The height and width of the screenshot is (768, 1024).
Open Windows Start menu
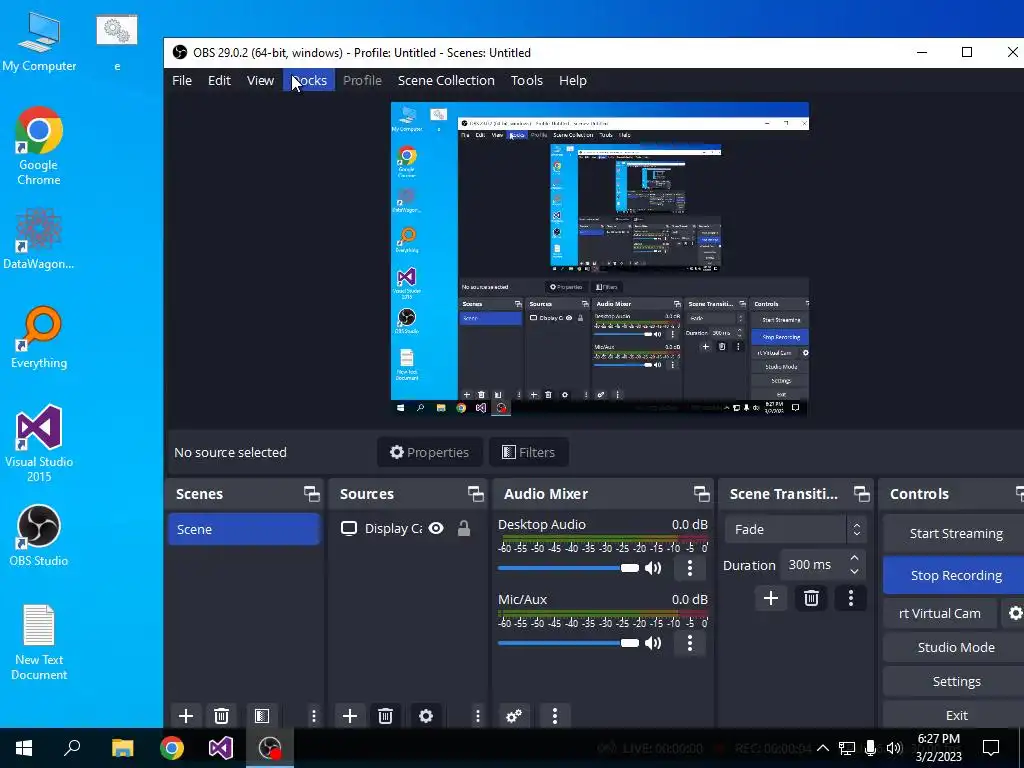click(24, 748)
